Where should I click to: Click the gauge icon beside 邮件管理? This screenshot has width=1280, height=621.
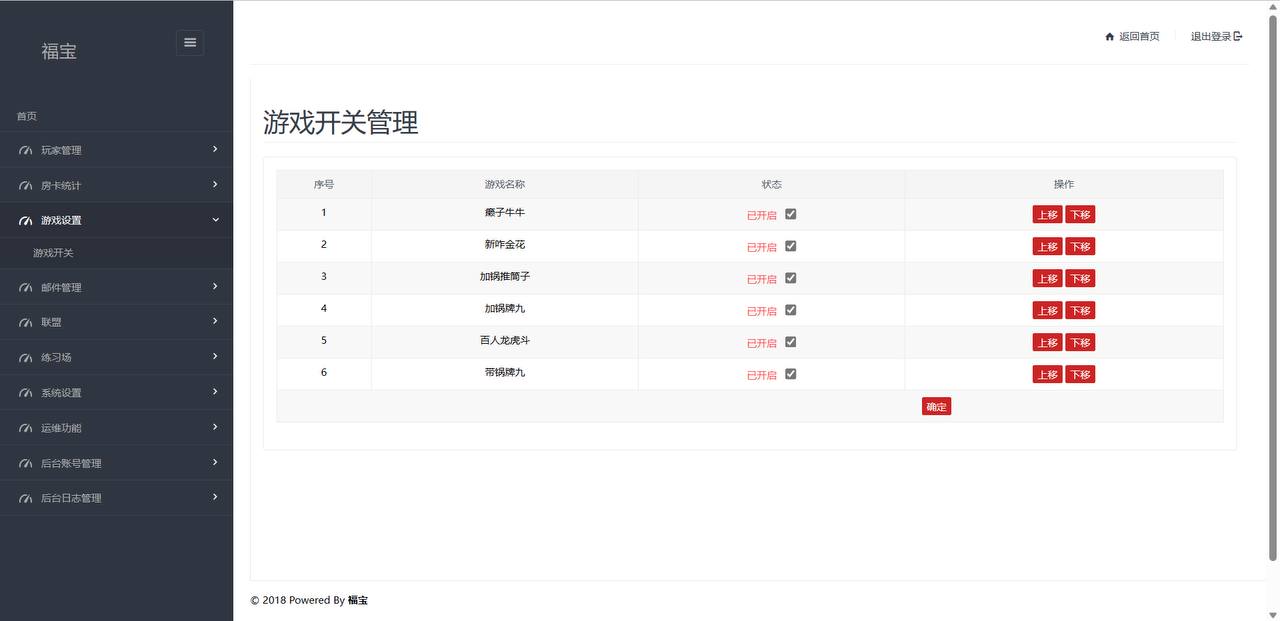[26, 288]
